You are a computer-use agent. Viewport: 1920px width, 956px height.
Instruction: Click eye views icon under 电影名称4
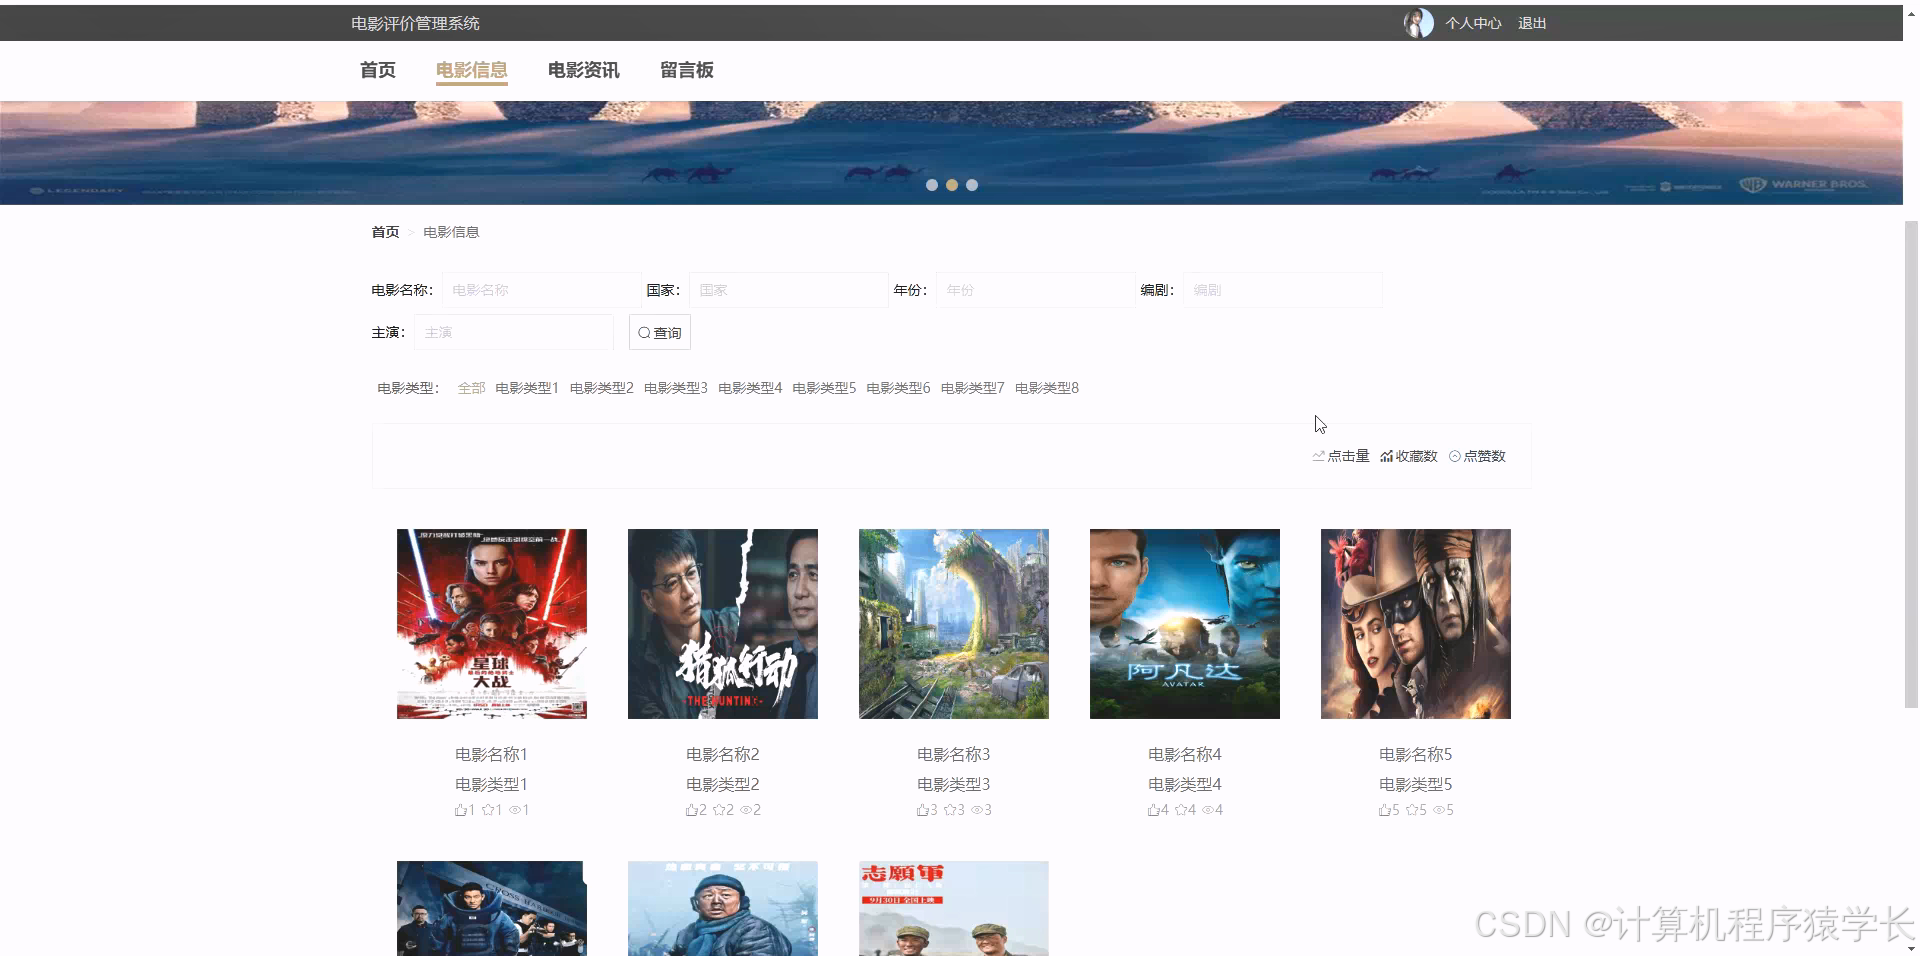click(x=1208, y=810)
